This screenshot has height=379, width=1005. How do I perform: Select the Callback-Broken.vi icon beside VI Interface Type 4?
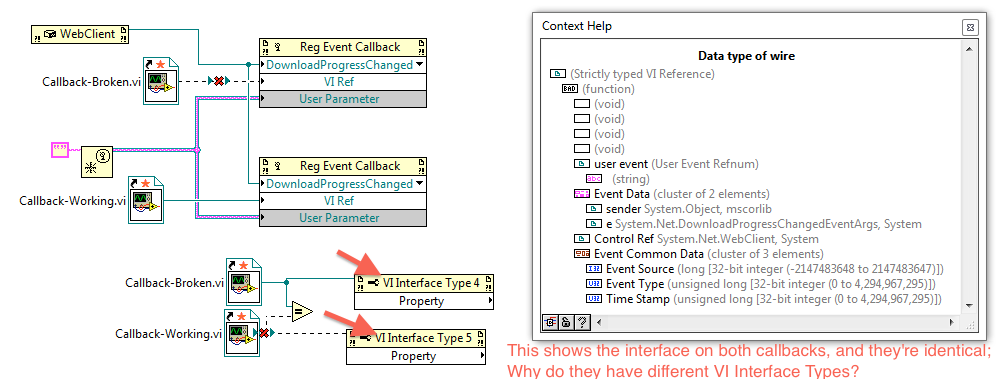click(245, 282)
